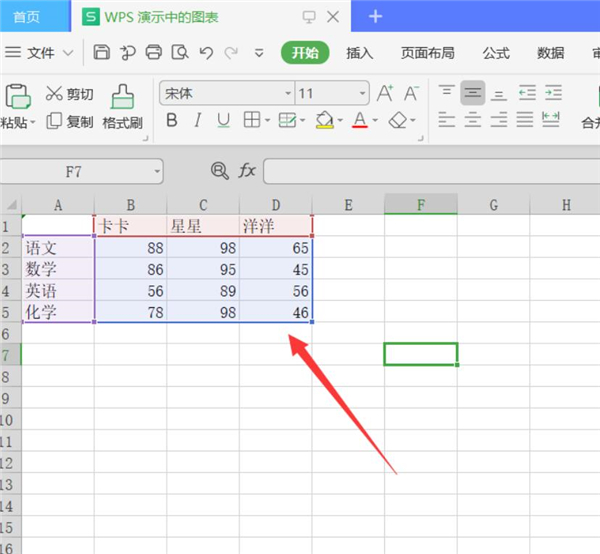Toggle Bold formatting
This screenshot has width=600, height=554.
point(172,121)
